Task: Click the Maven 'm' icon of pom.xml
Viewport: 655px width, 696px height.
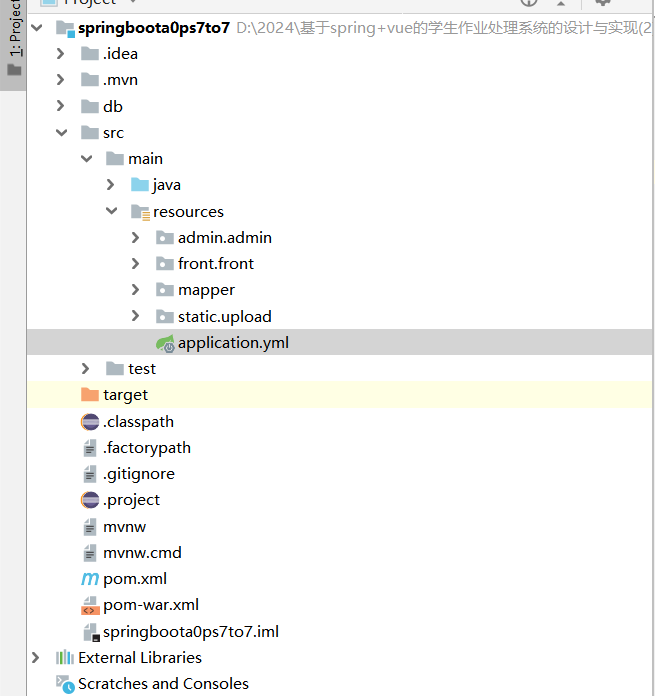Action: pos(89,579)
